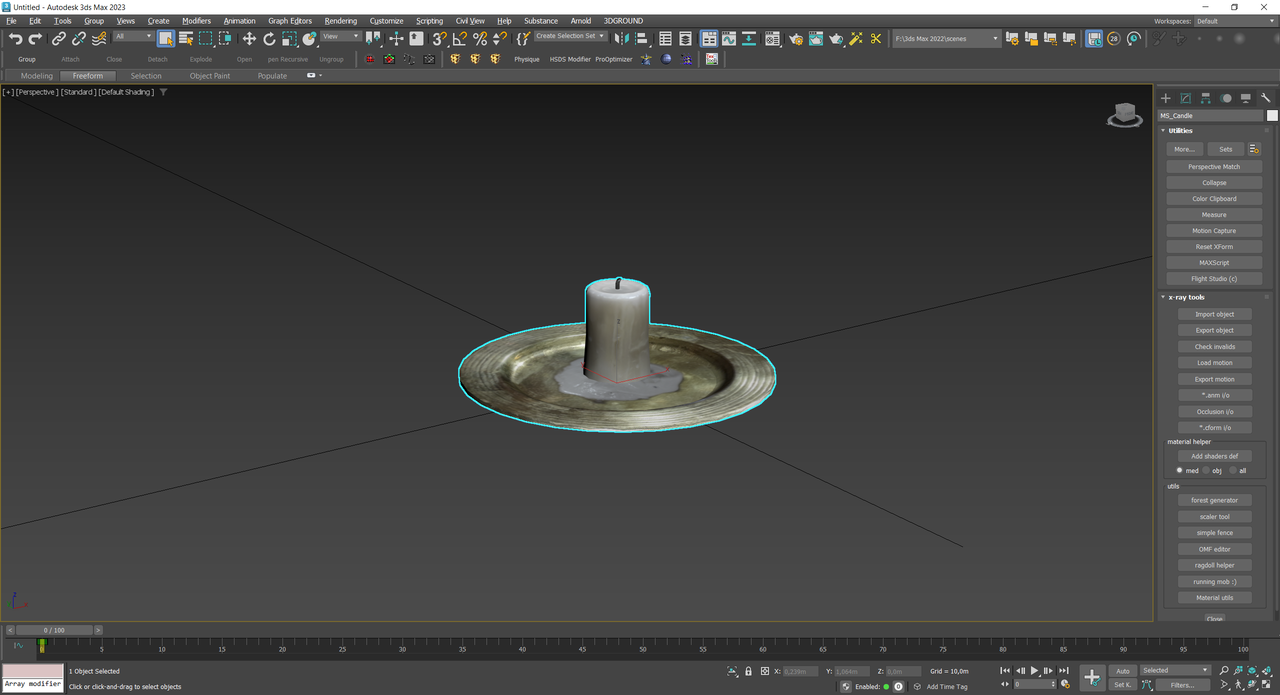Click the Undo arrow icon

point(15,39)
